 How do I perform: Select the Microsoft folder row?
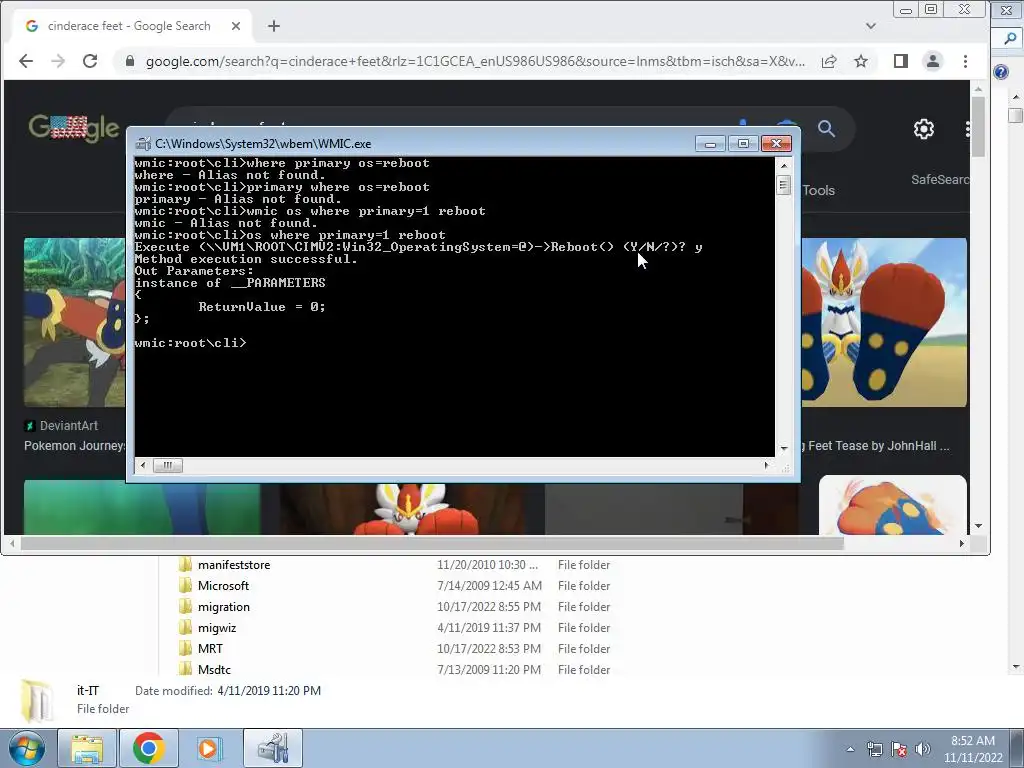tap(392, 586)
